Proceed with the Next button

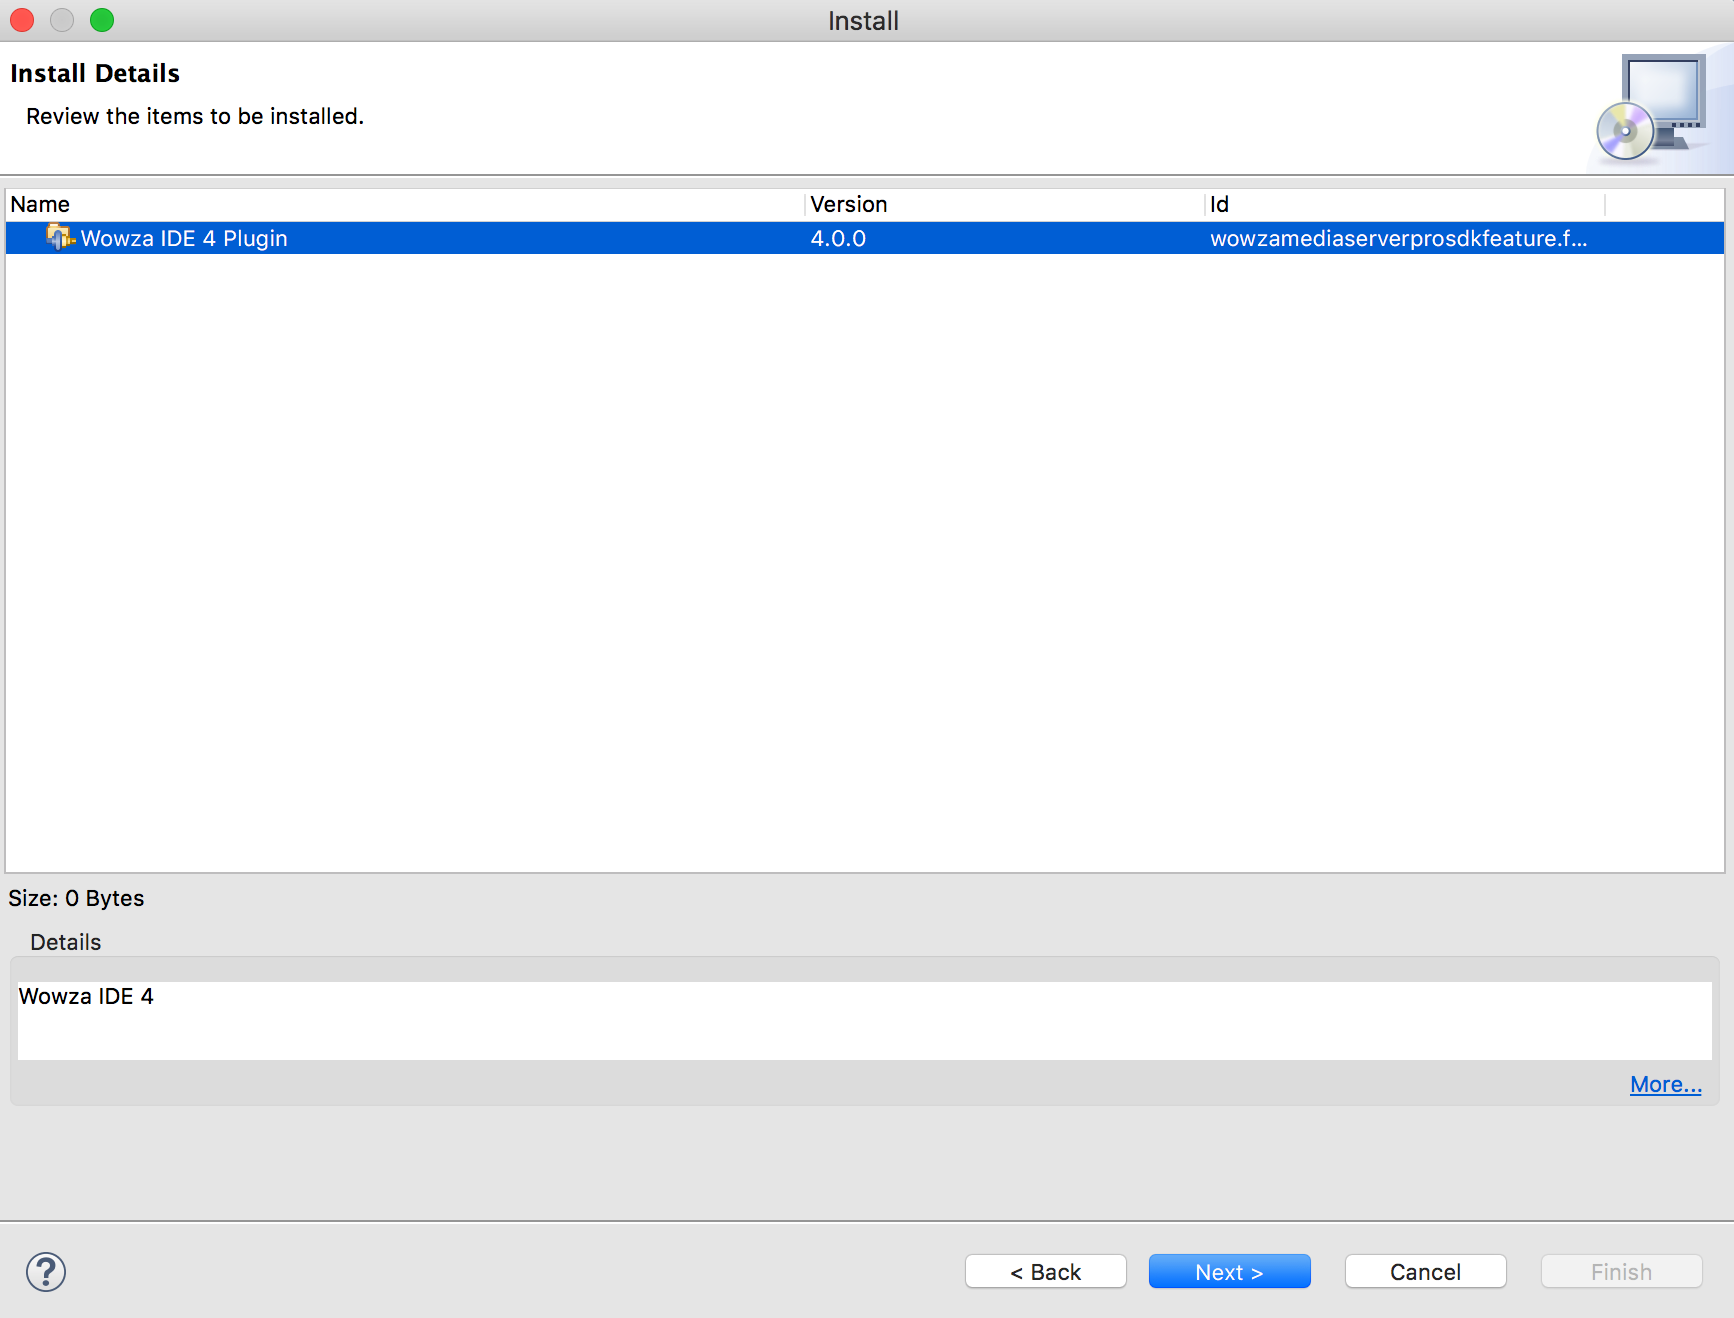1230,1272
